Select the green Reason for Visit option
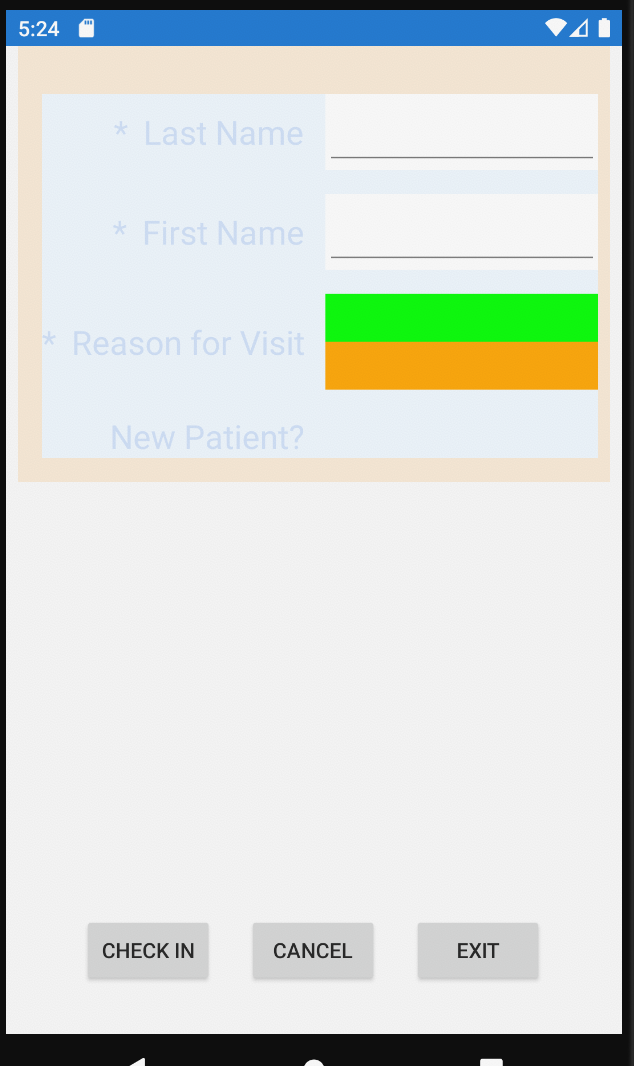The width and height of the screenshot is (634, 1066). [460, 316]
